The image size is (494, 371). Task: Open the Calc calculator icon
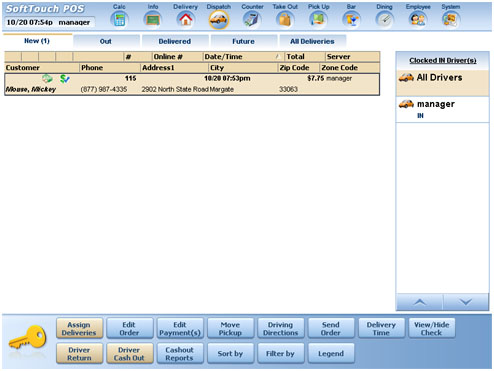click(x=119, y=20)
